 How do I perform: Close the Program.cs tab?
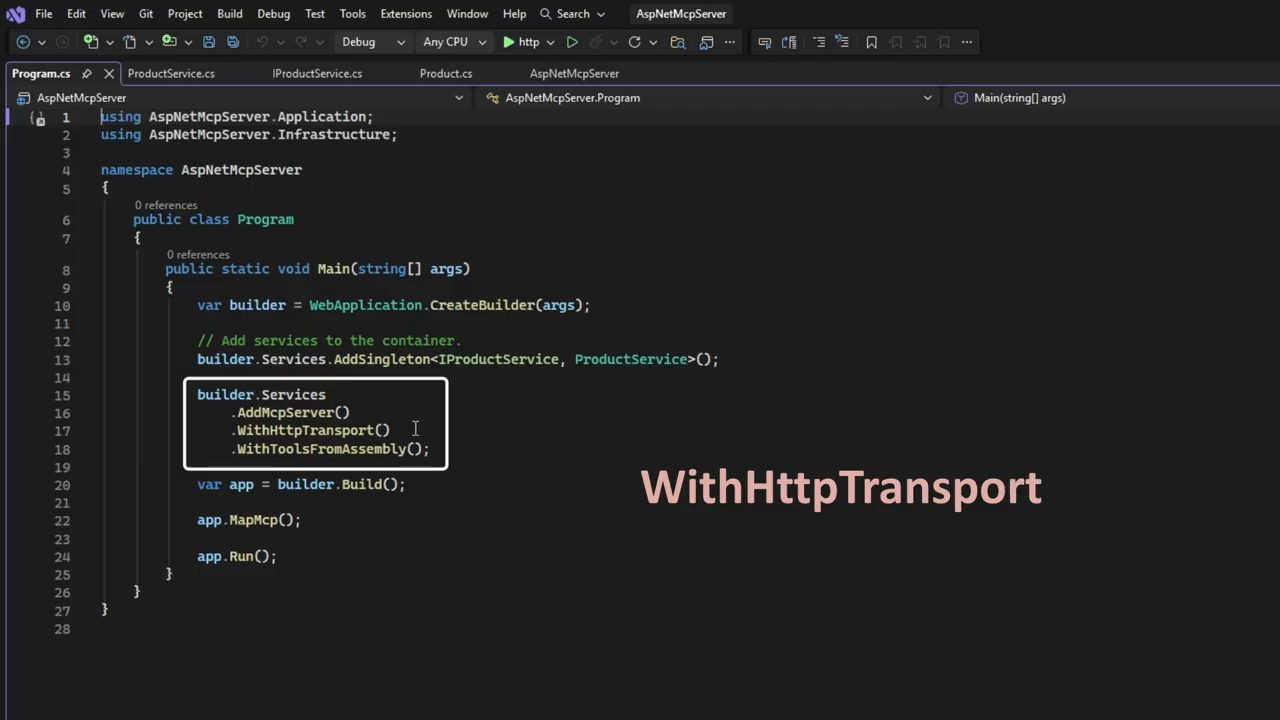tap(109, 74)
